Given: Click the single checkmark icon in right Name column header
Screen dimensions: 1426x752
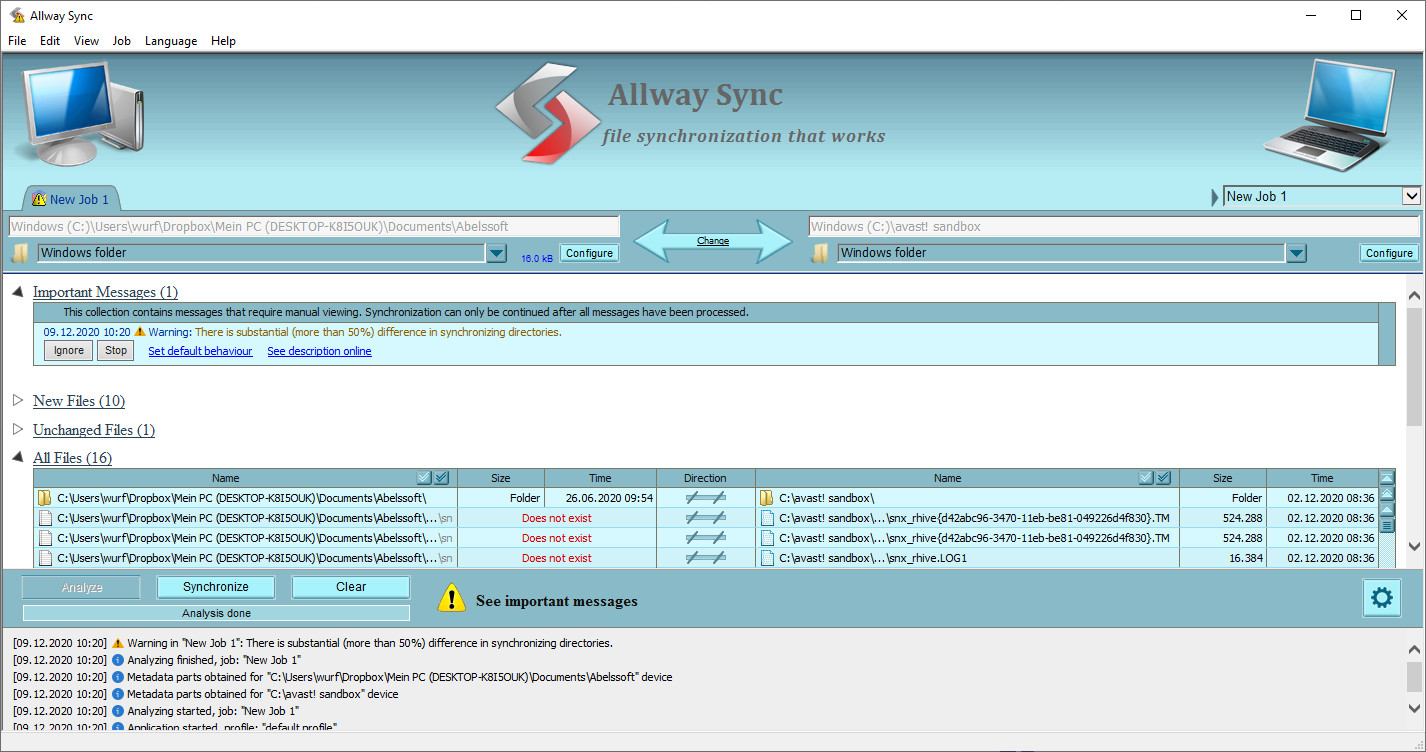Looking at the screenshot, I should click(x=1146, y=477).
